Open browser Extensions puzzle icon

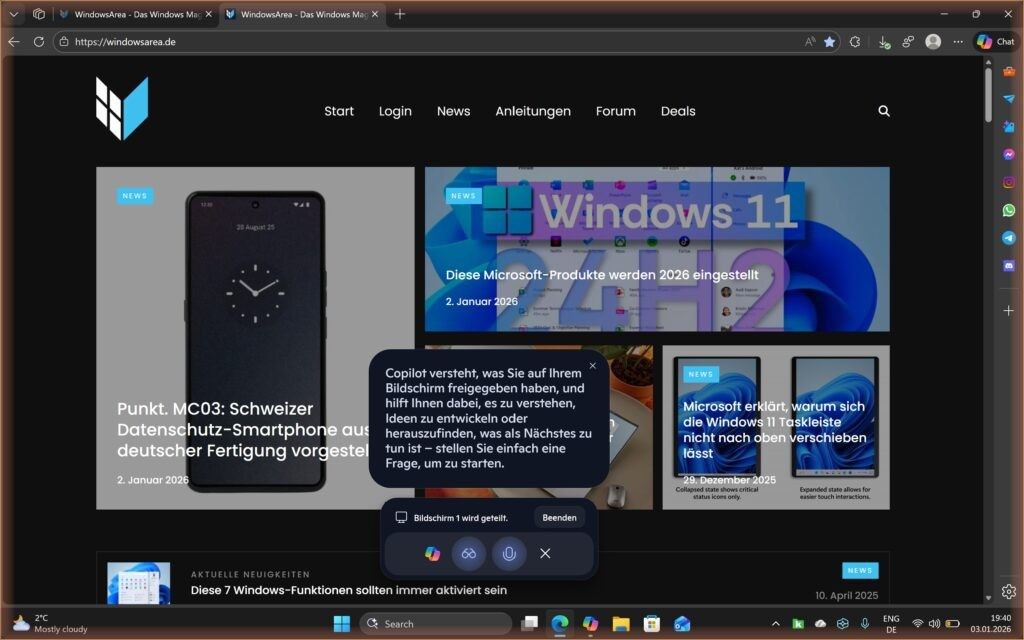(x=855, y=42)
